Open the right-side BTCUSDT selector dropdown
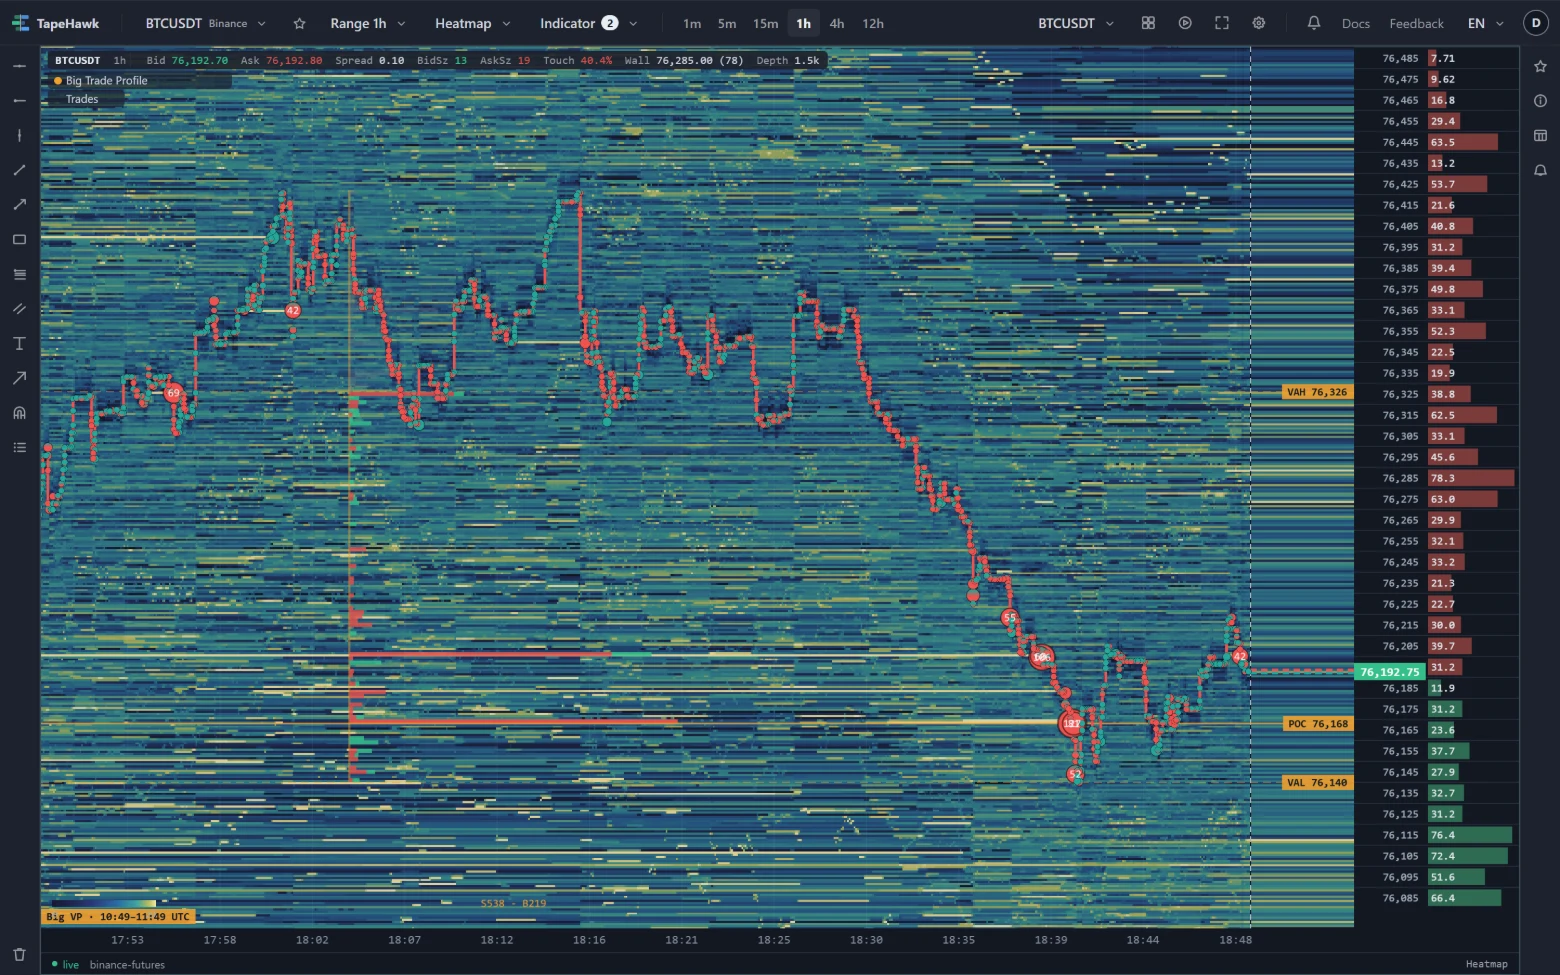The height and width of the screenshot is (975, 1560). pyautogui.click(x=1076, y=23)
